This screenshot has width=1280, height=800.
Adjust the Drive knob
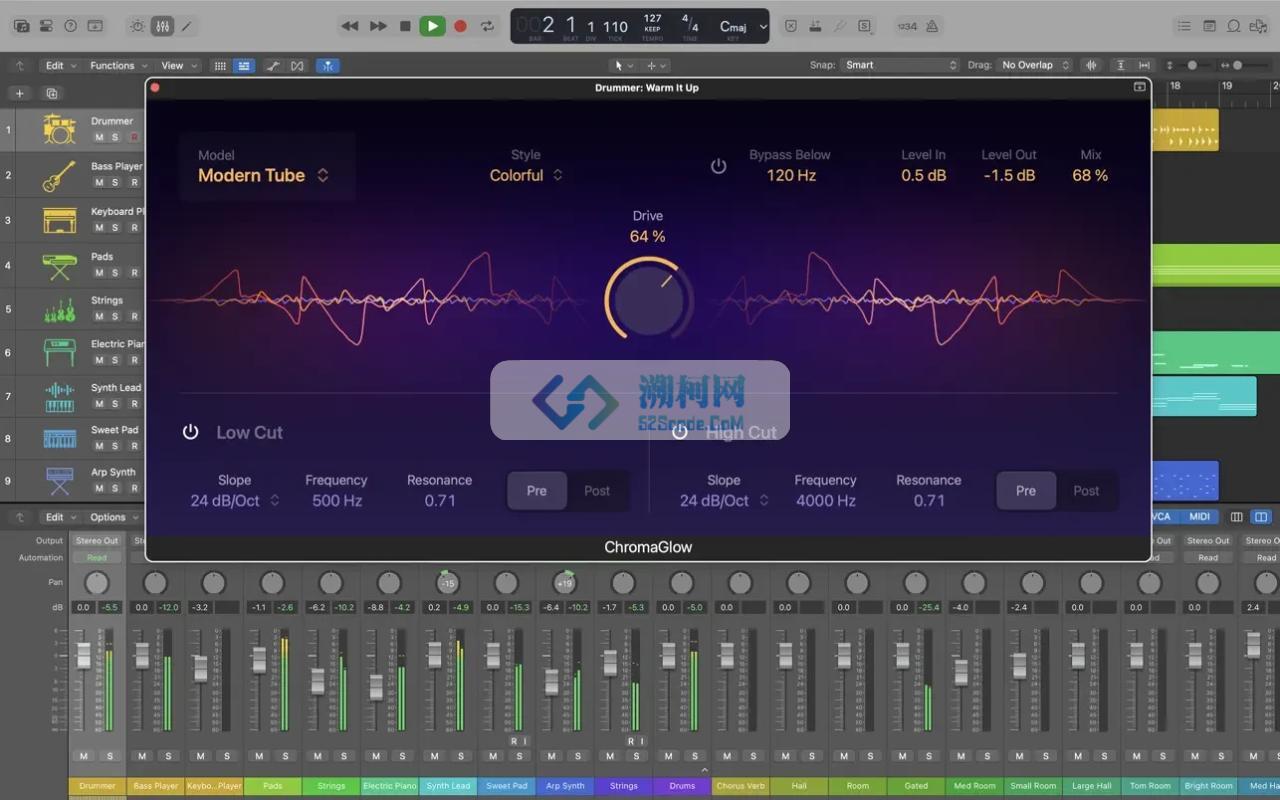point(648,299)
